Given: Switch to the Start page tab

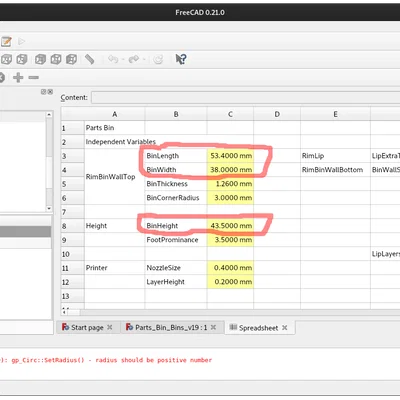Looking at the screenshot, I should (87, 328).
